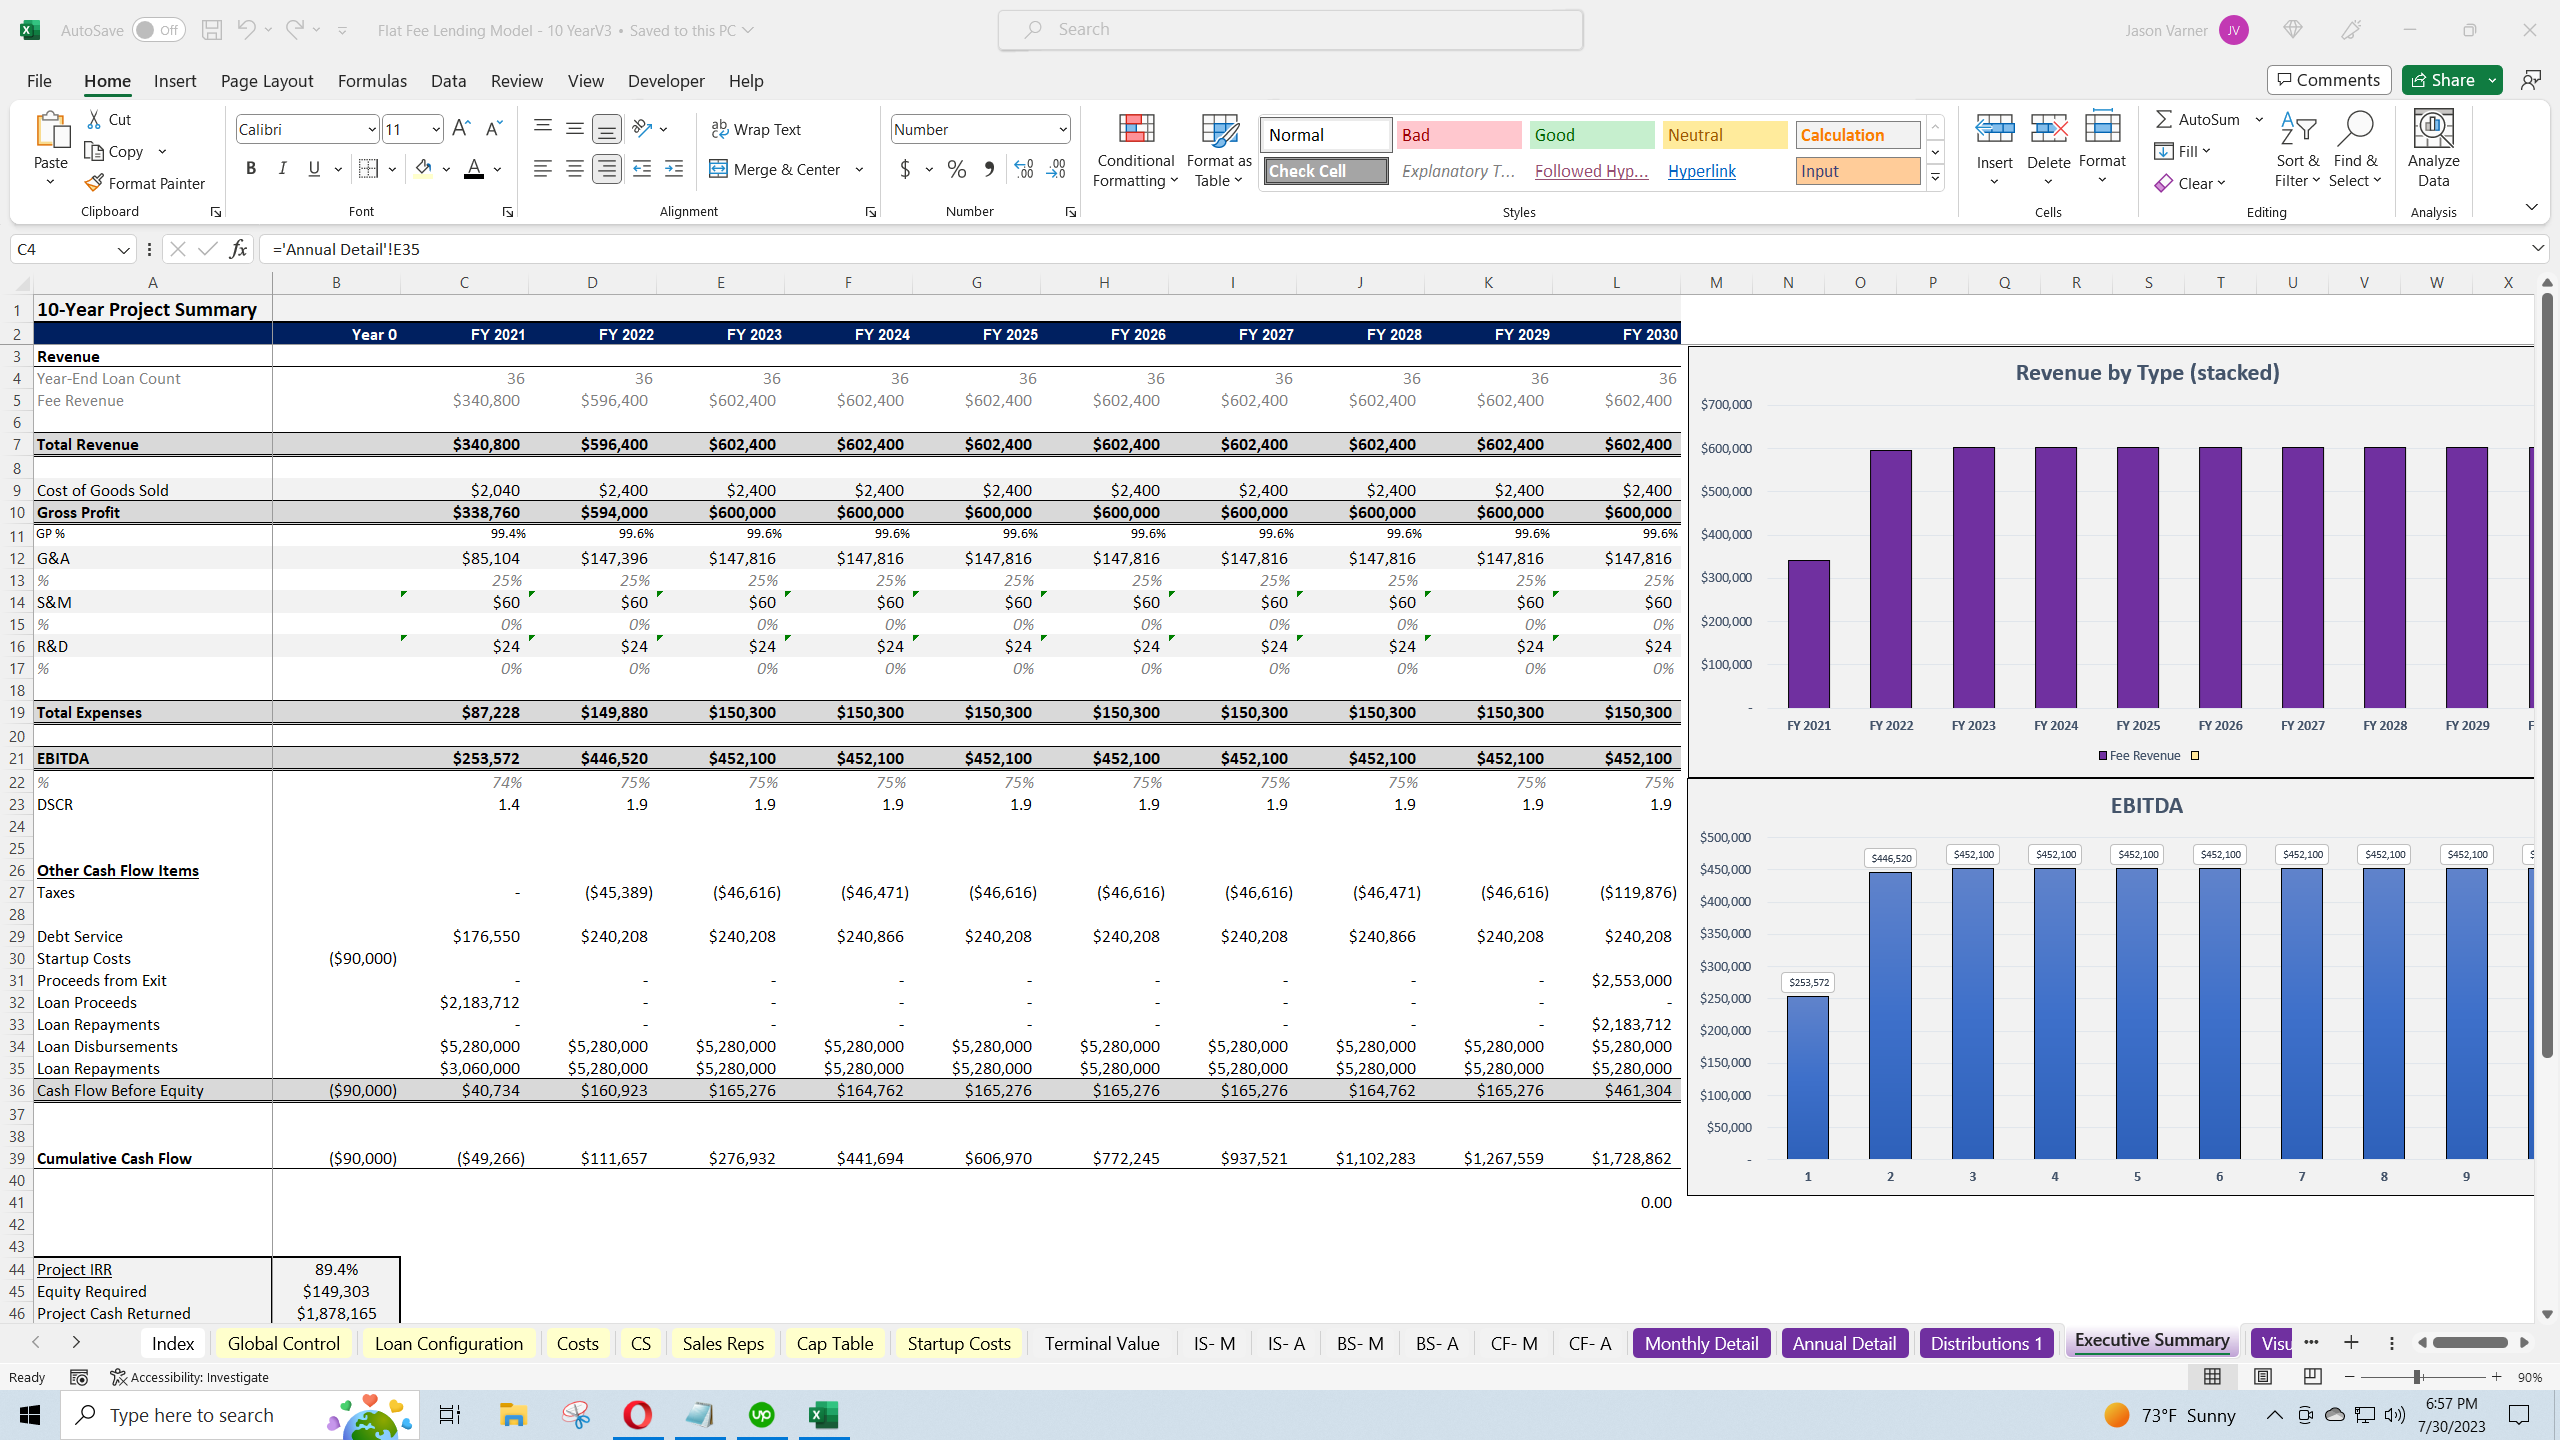Expand the AutoSum dropdown arrow
This screenshot has width=2560, height=1440.
tap(2259, 119)
